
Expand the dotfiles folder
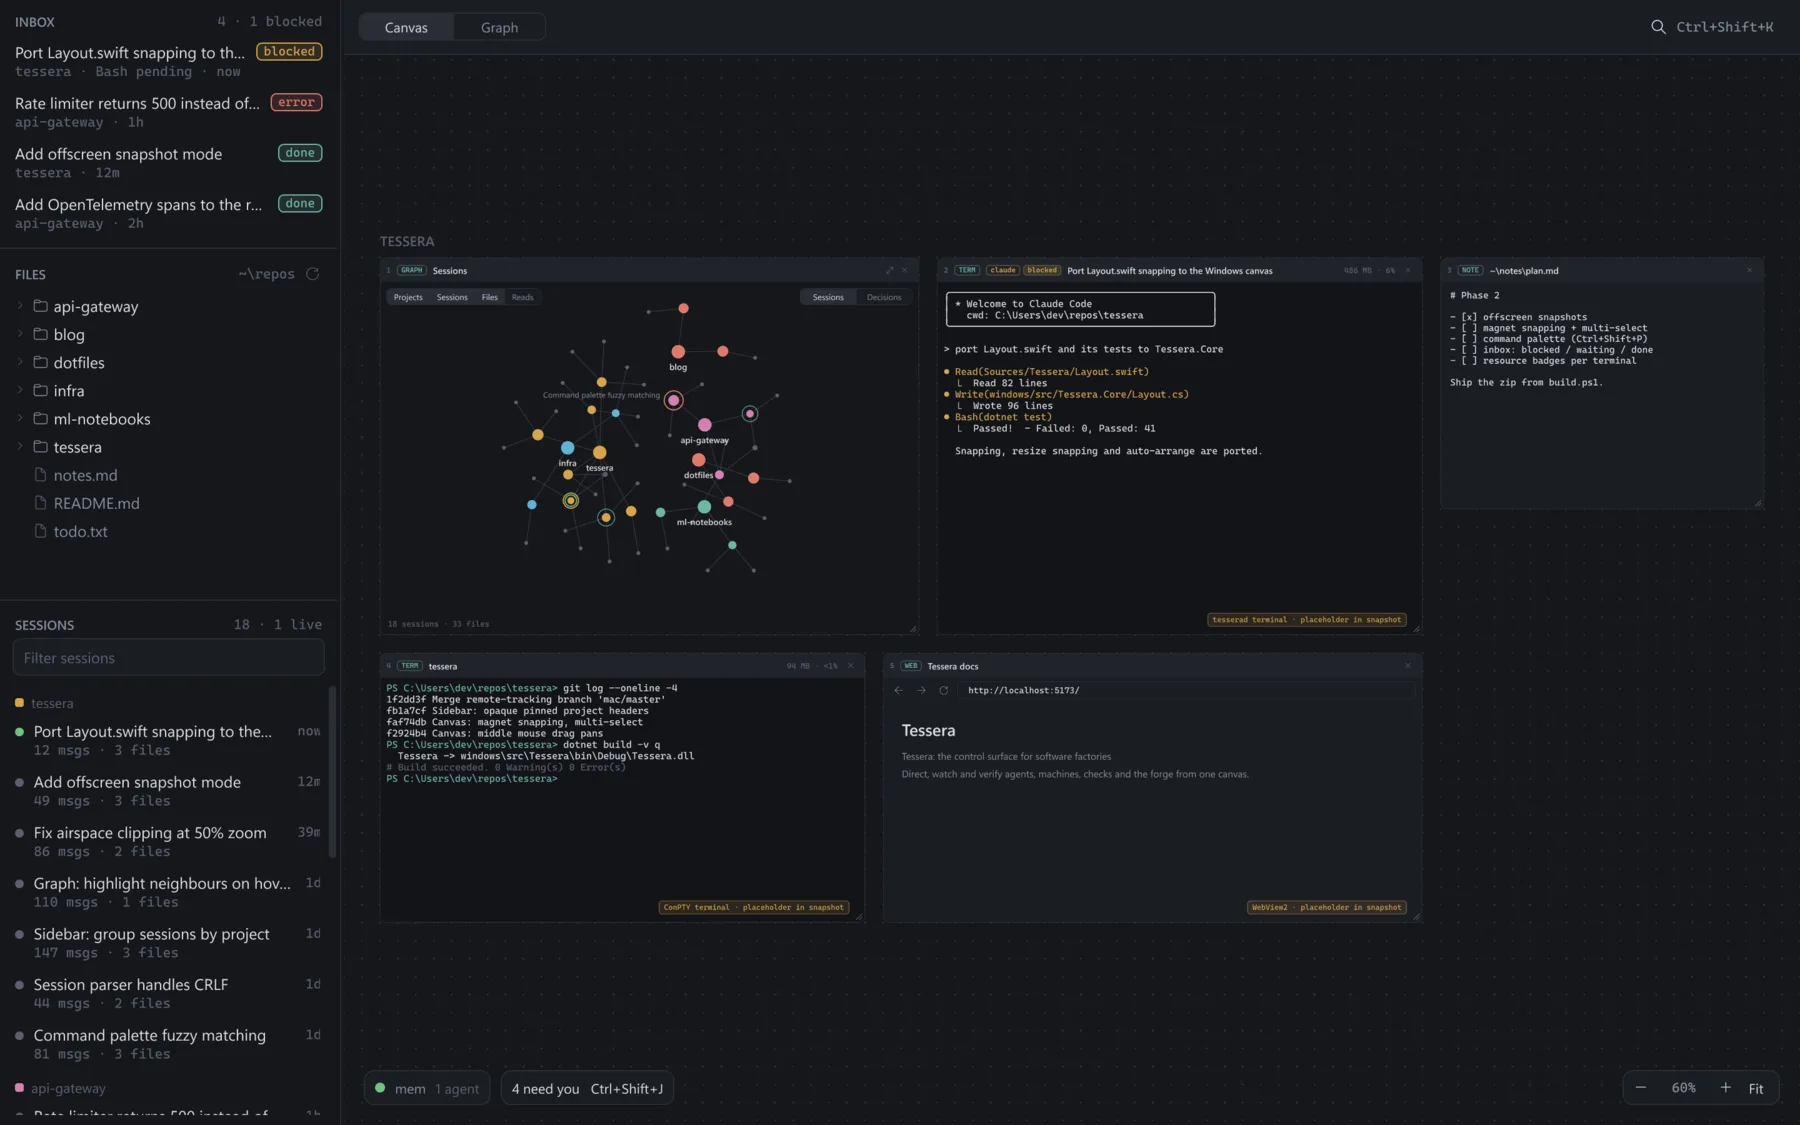[x=20, y=362]
